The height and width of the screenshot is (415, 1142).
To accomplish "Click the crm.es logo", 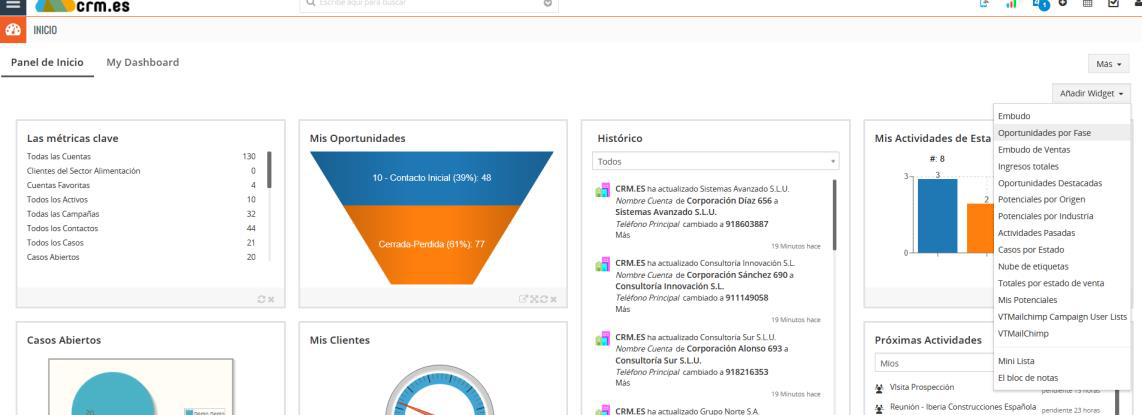I will click(82, 6).
